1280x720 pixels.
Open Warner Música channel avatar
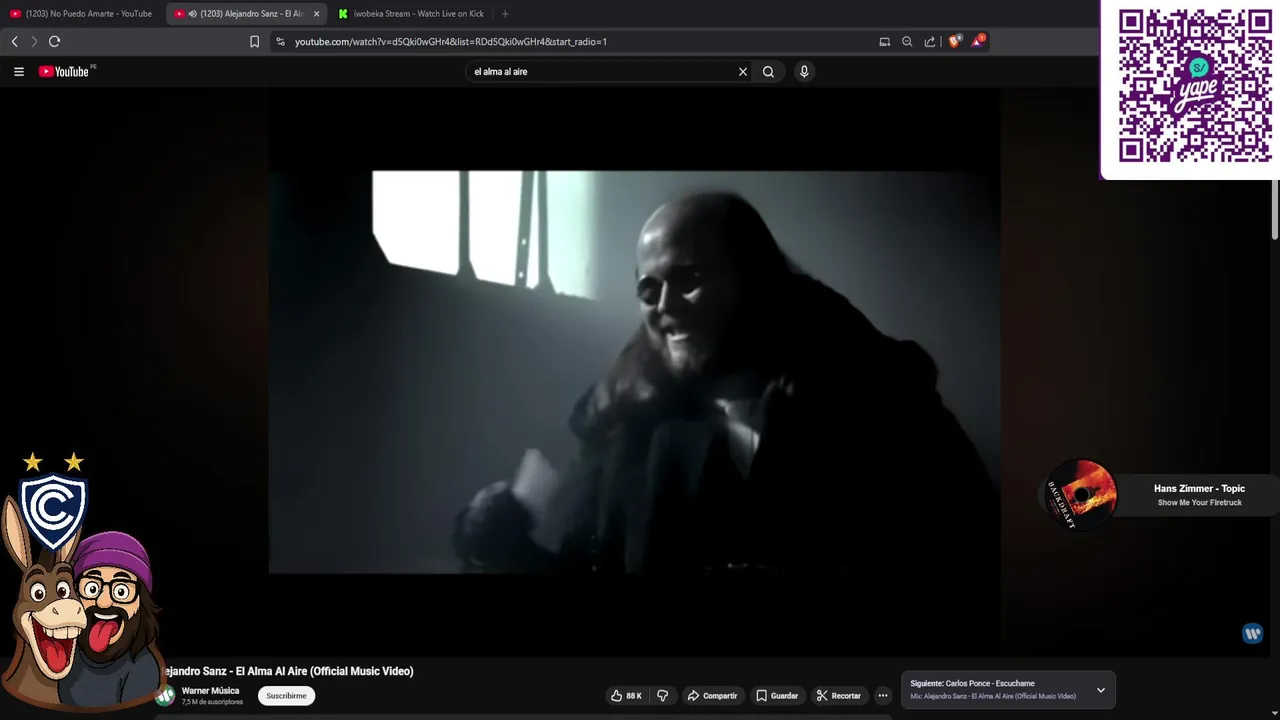click(x=166, y=695)
